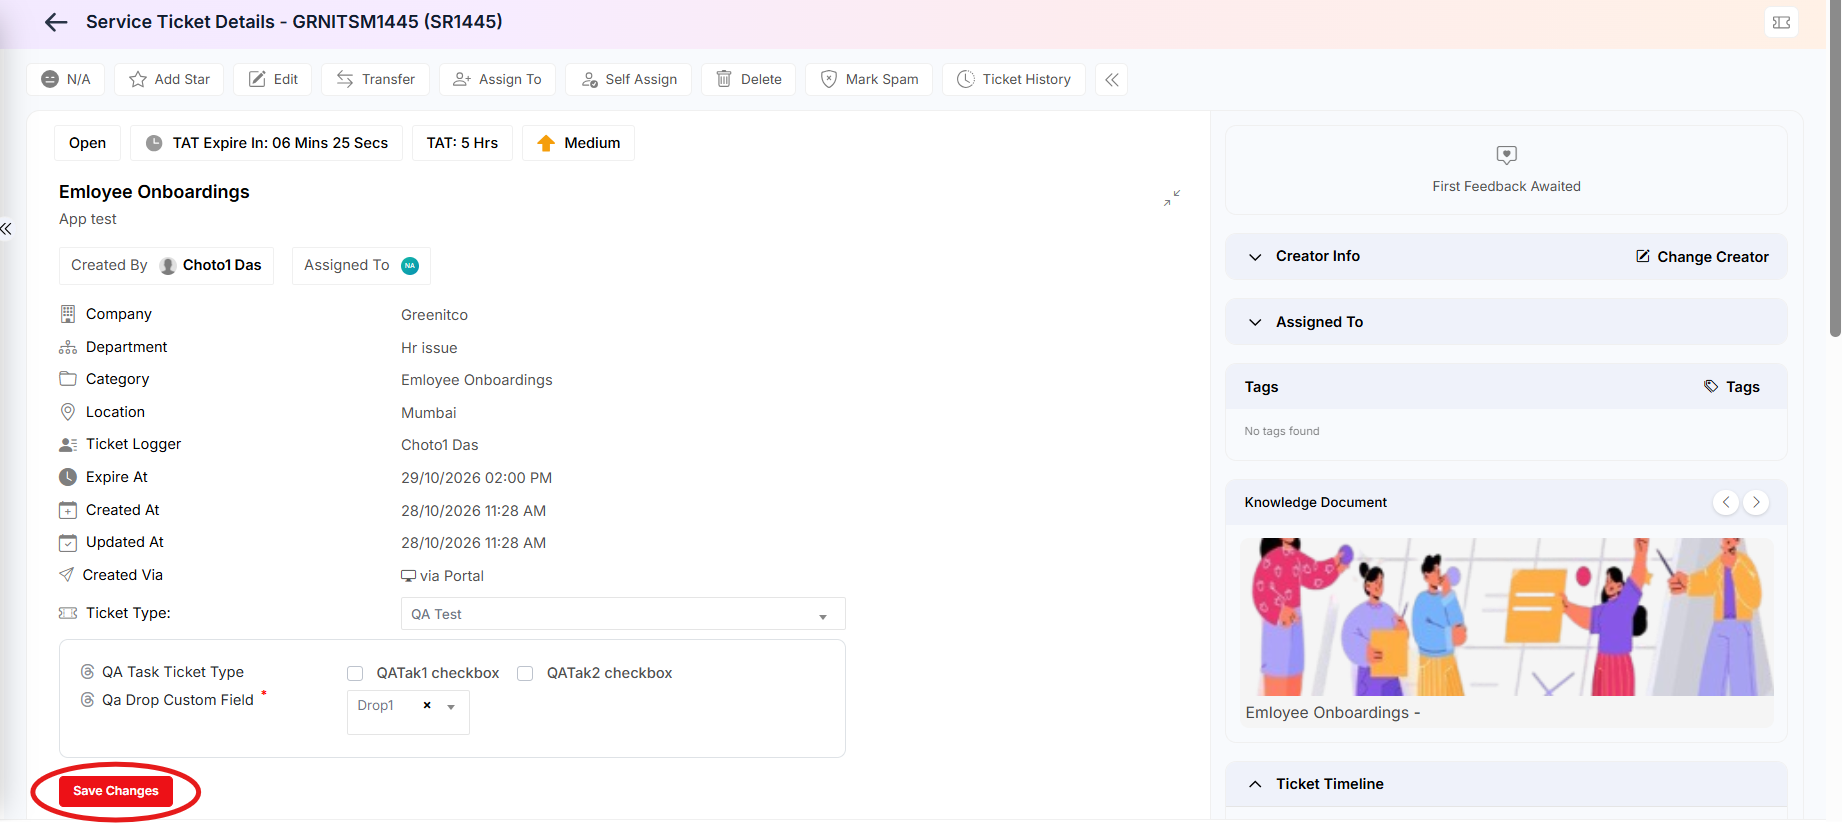Click the page vertical scrollbar
This screenshot has height=823, width=1842.
1835,168
